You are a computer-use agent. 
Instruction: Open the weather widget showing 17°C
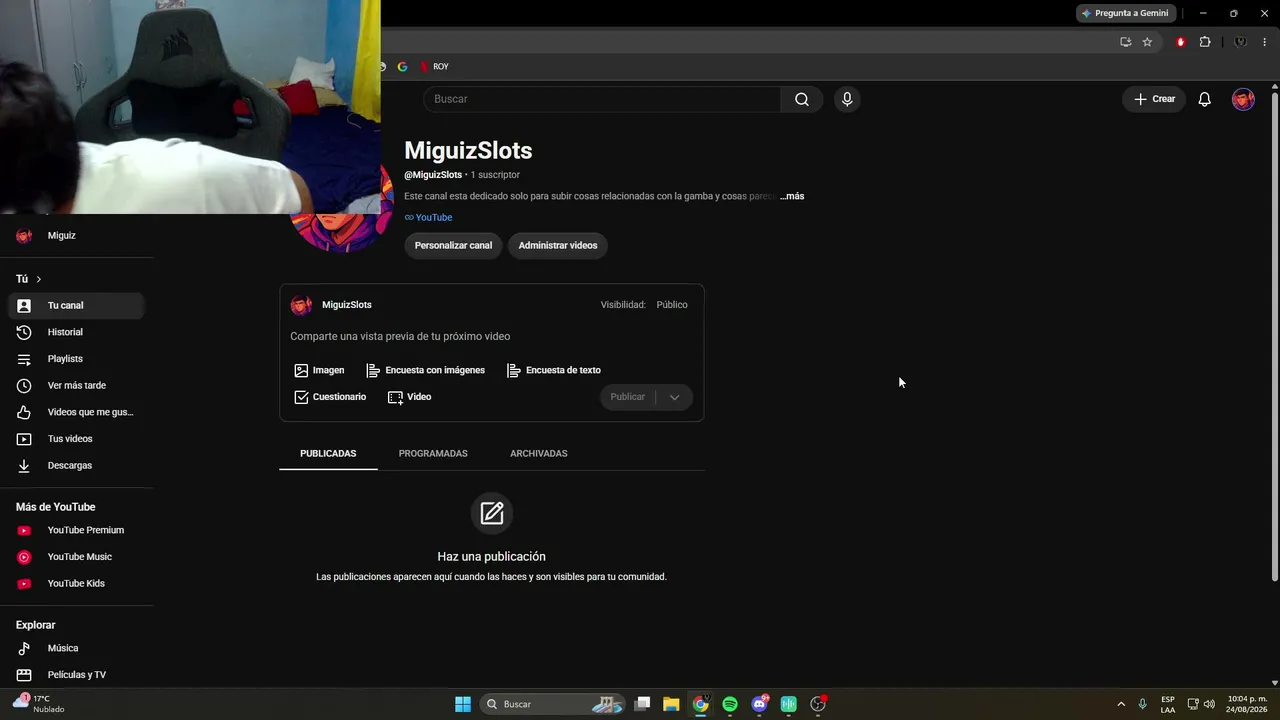click(40, 704)
